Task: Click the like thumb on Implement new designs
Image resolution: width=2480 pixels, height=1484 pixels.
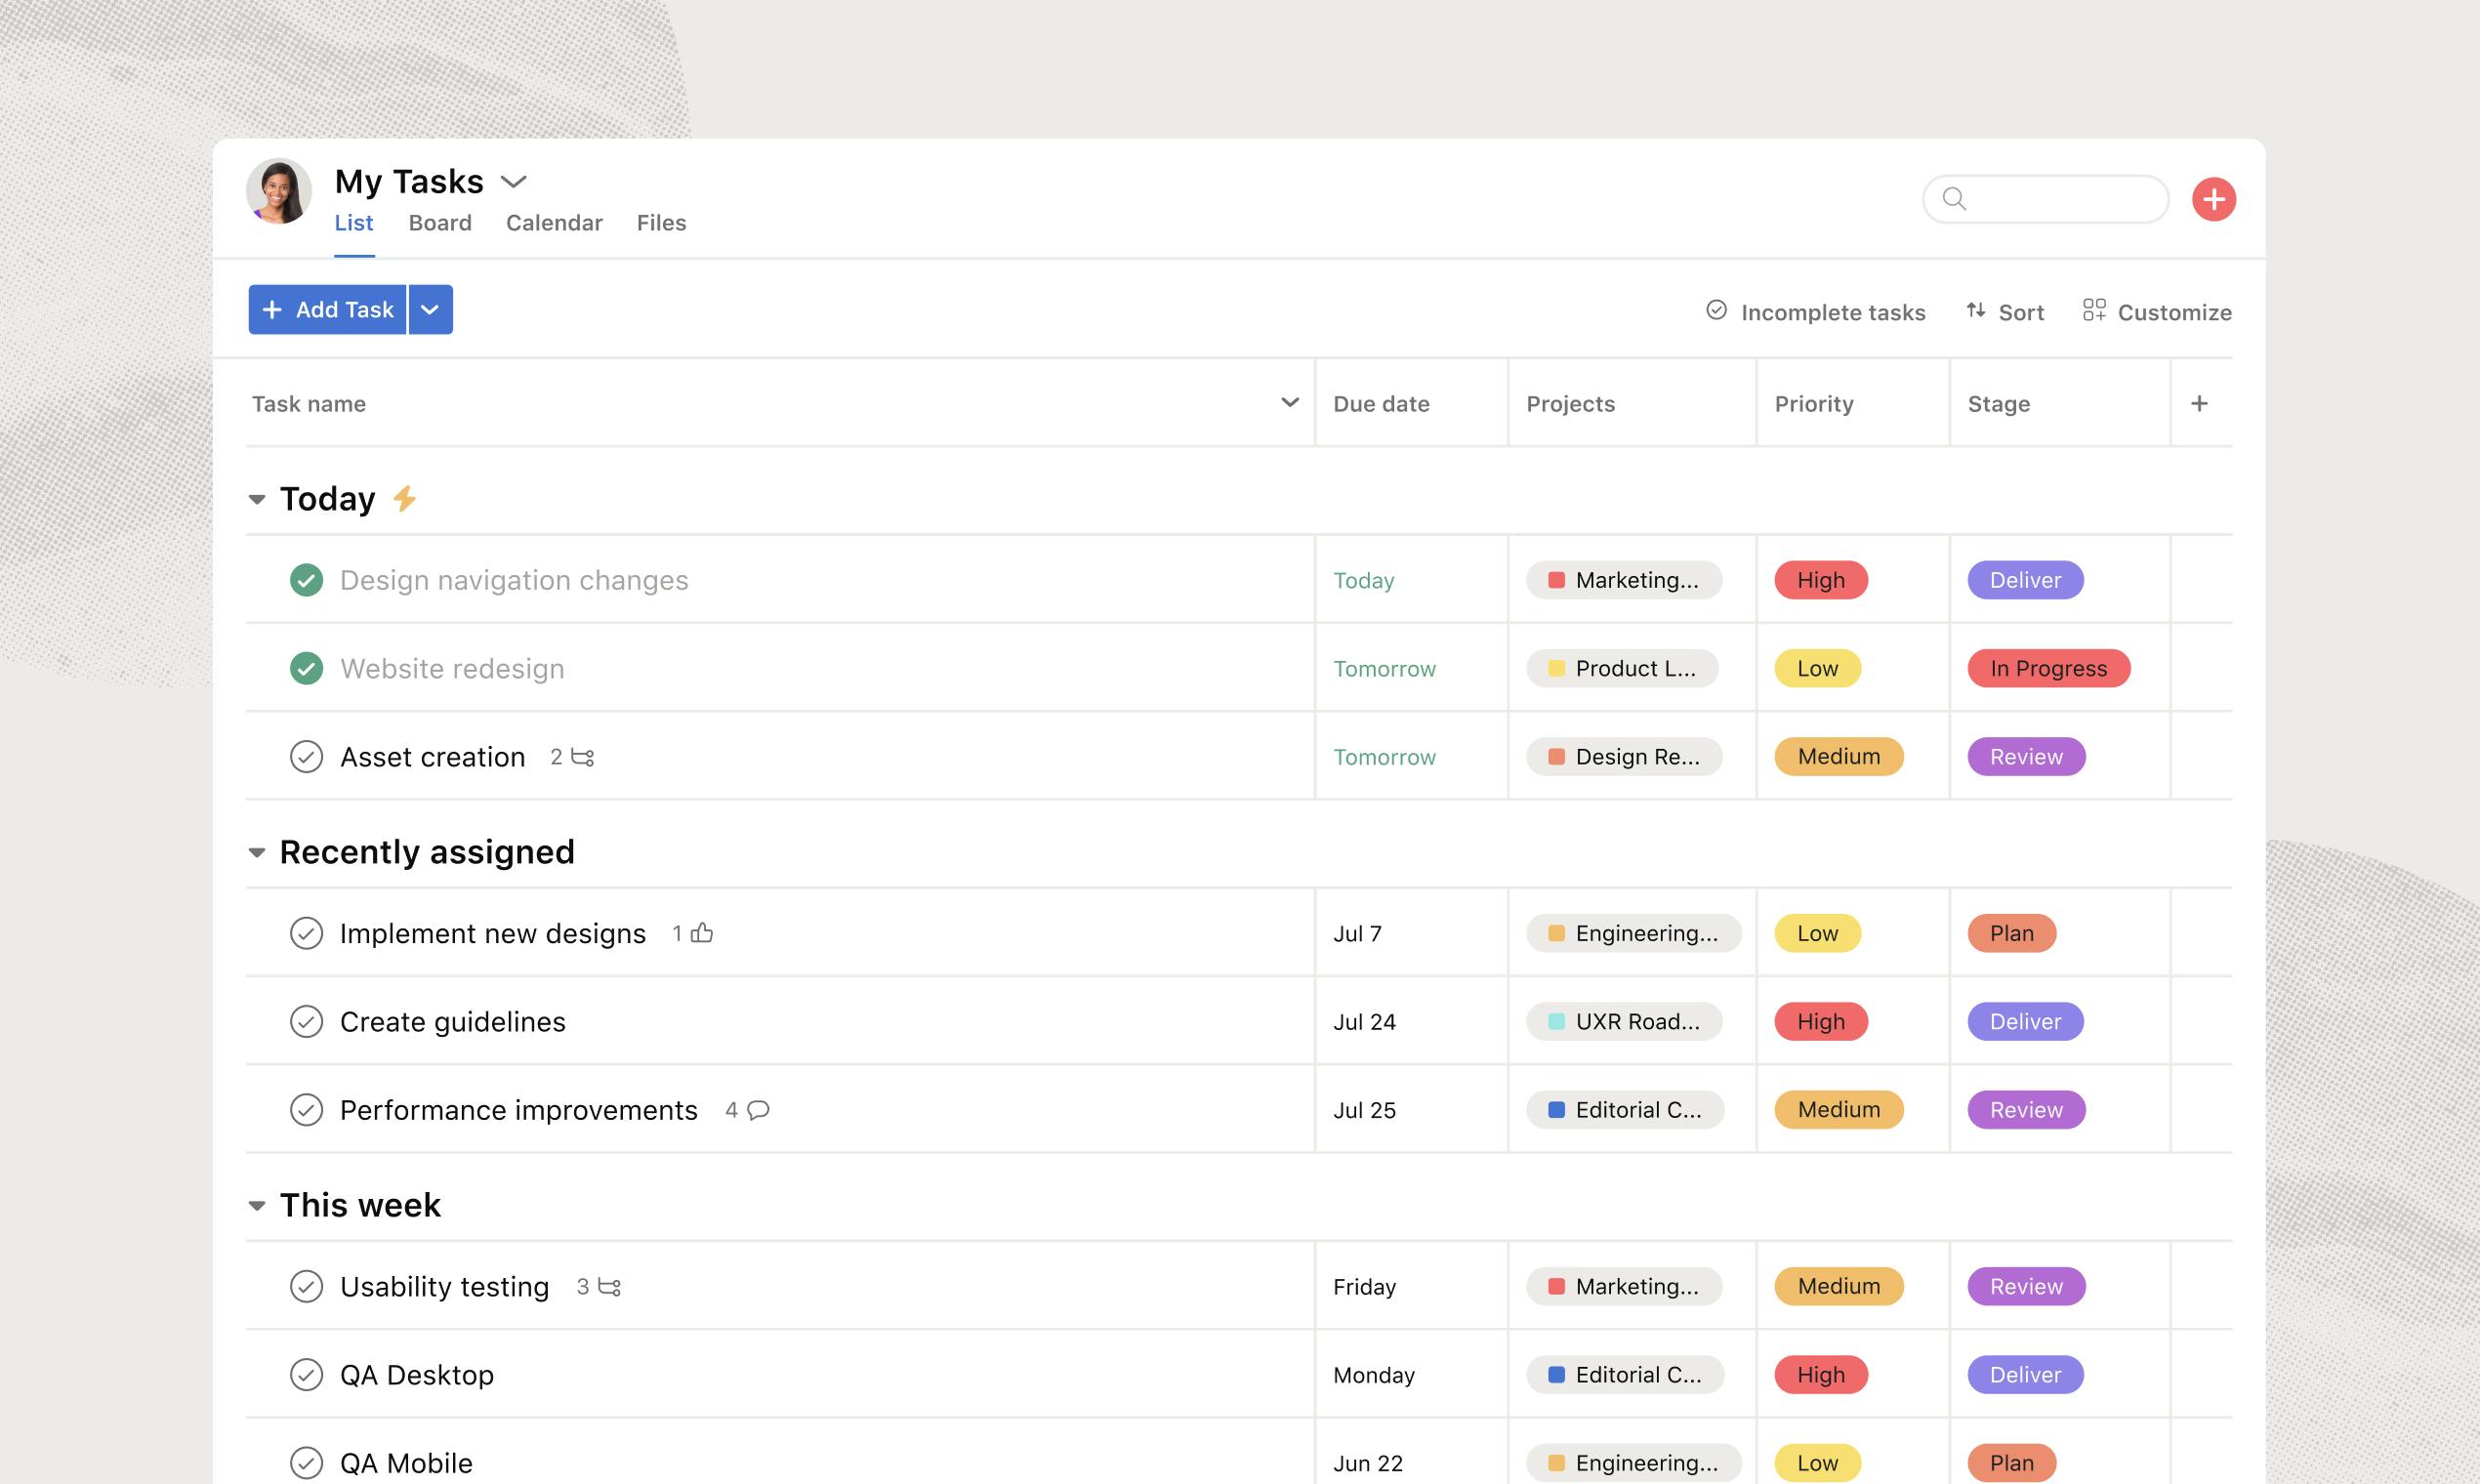Action: point(702,933)
